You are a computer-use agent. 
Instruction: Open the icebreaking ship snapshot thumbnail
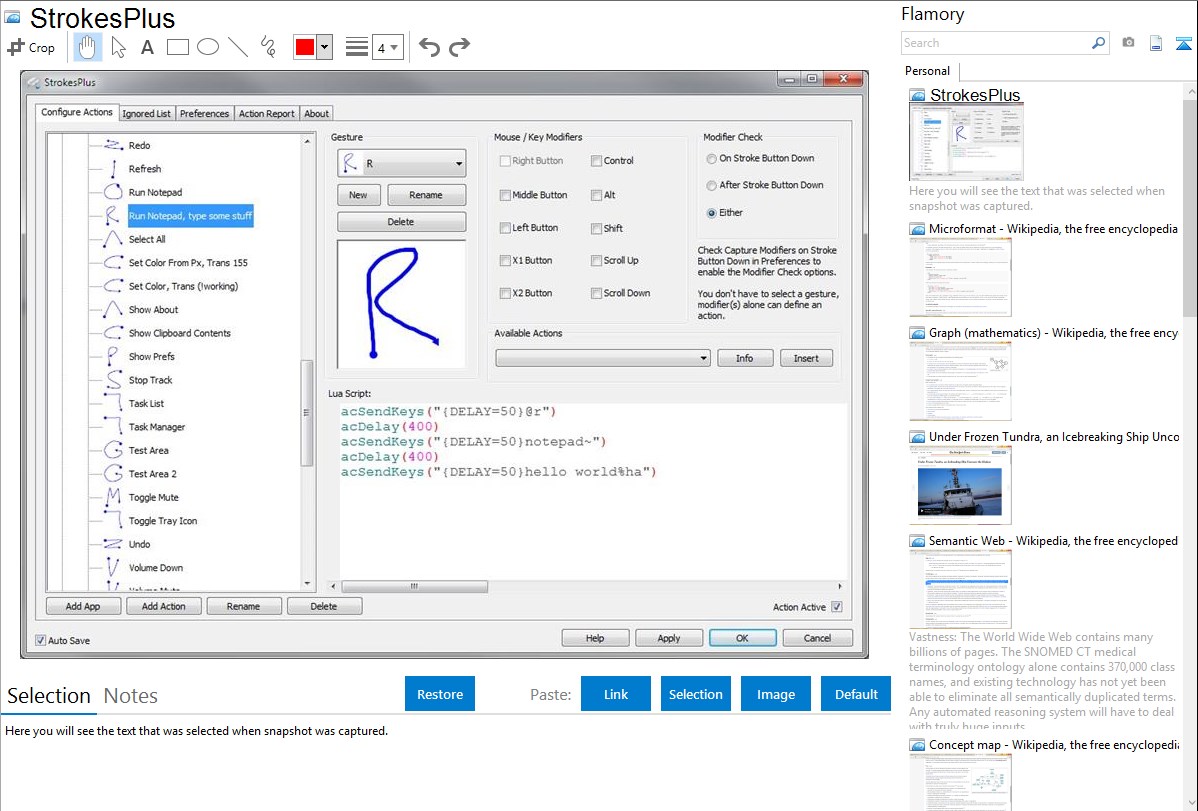point(960,485)
